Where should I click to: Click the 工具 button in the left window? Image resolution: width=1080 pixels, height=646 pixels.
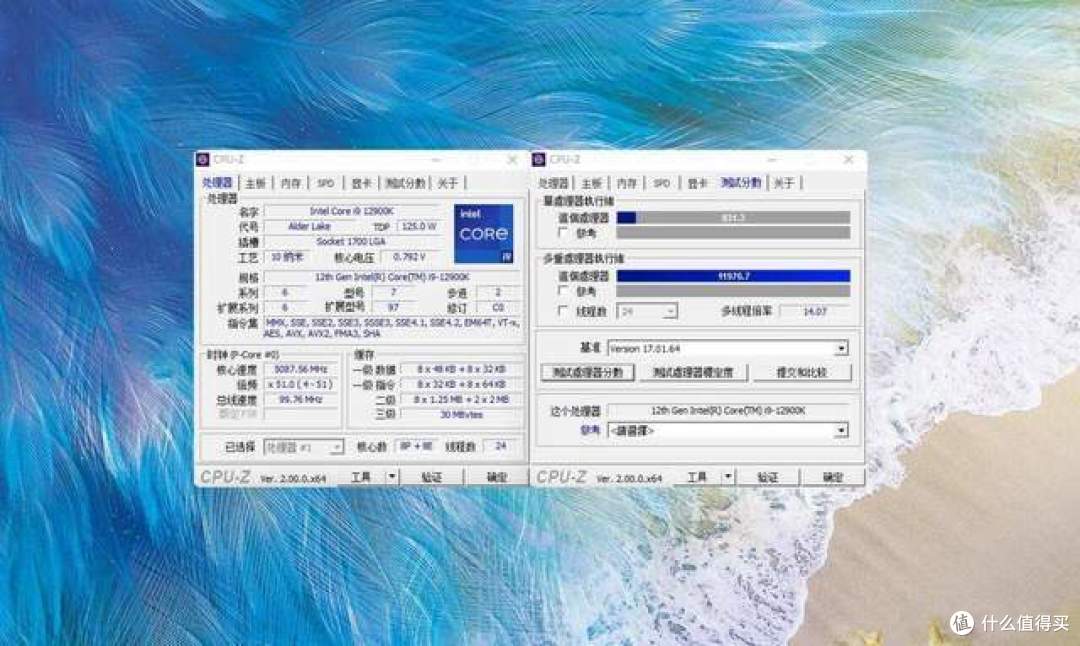coord(361,477)
